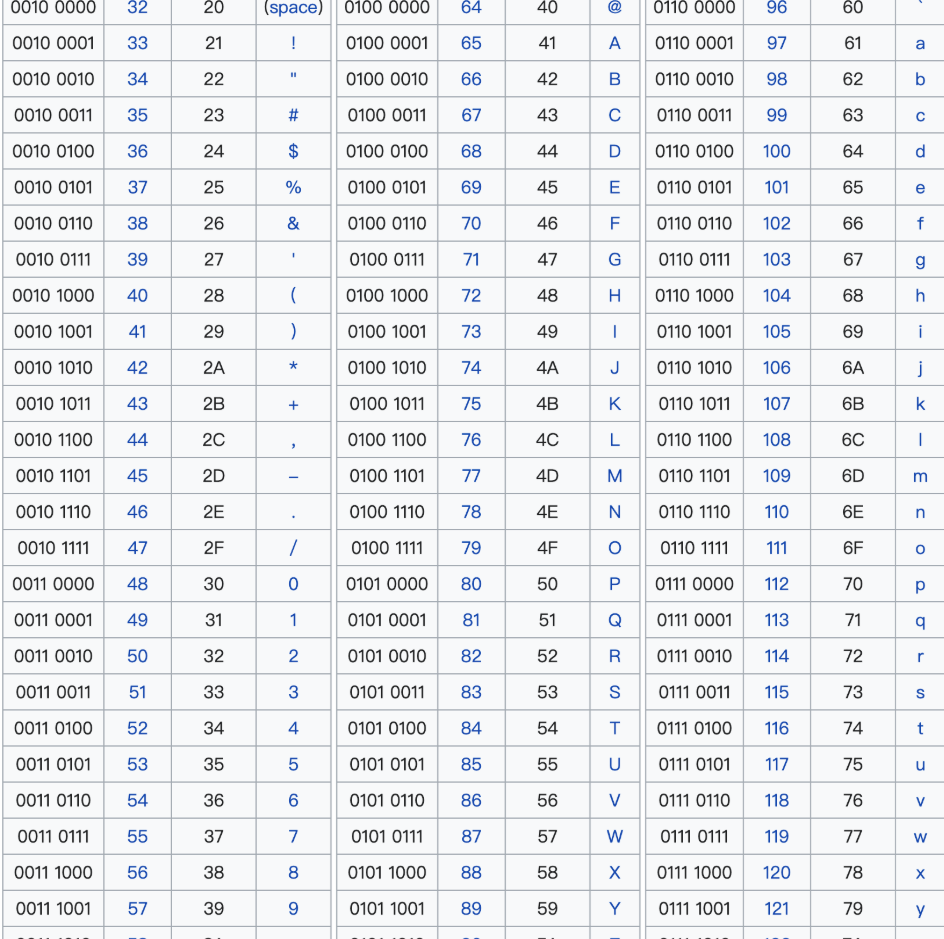
Task: Click the uppercase X link
Action: coord(615,873)
